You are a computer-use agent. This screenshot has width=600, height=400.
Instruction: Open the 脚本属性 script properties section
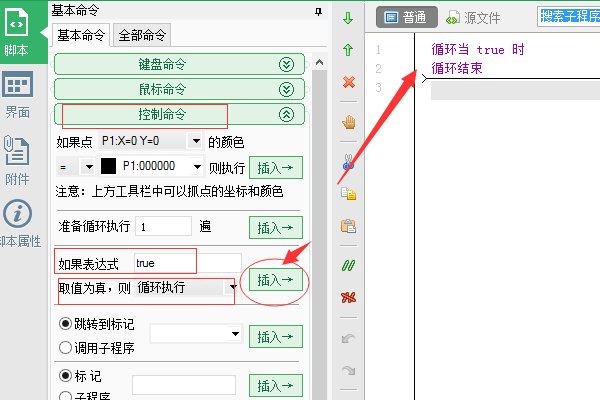point(19,224)
